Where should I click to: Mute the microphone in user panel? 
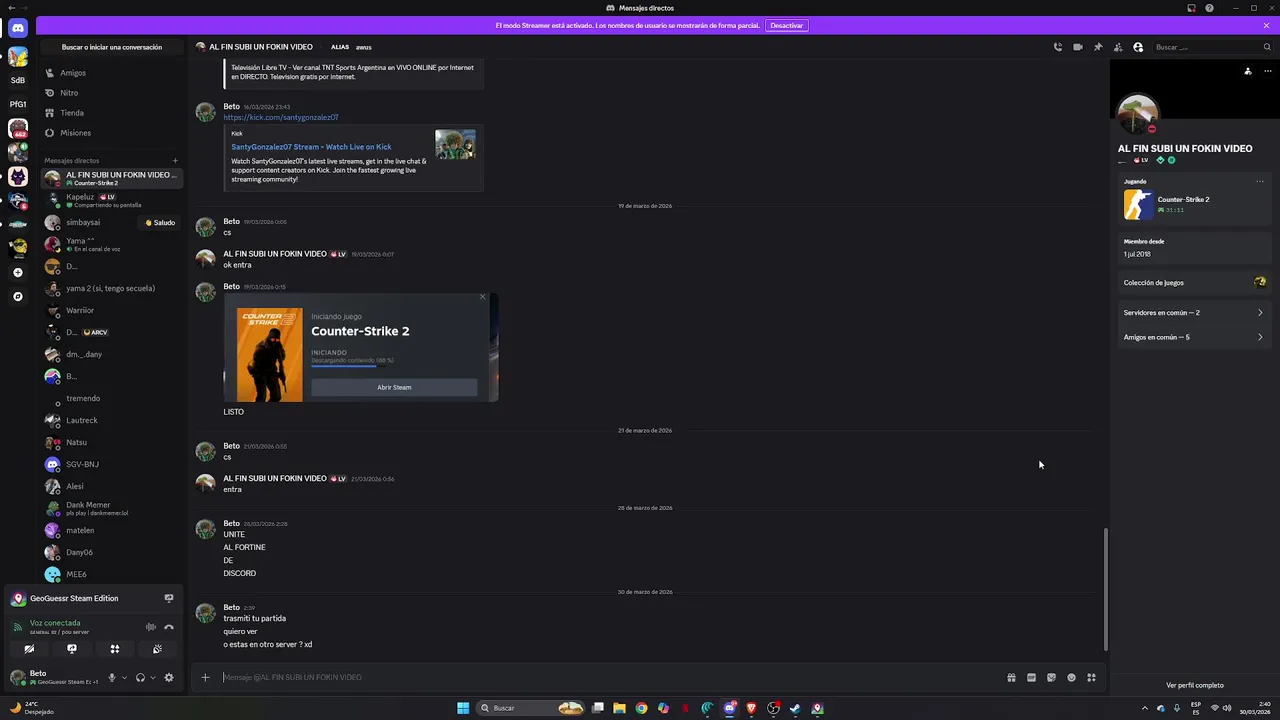tap(112, 677)
